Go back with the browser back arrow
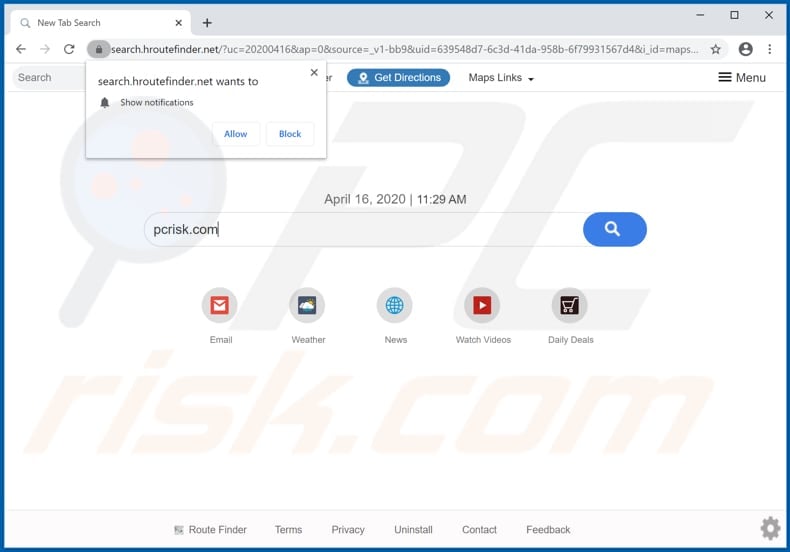Screen dimensions: 790x552 click(21, 49)
